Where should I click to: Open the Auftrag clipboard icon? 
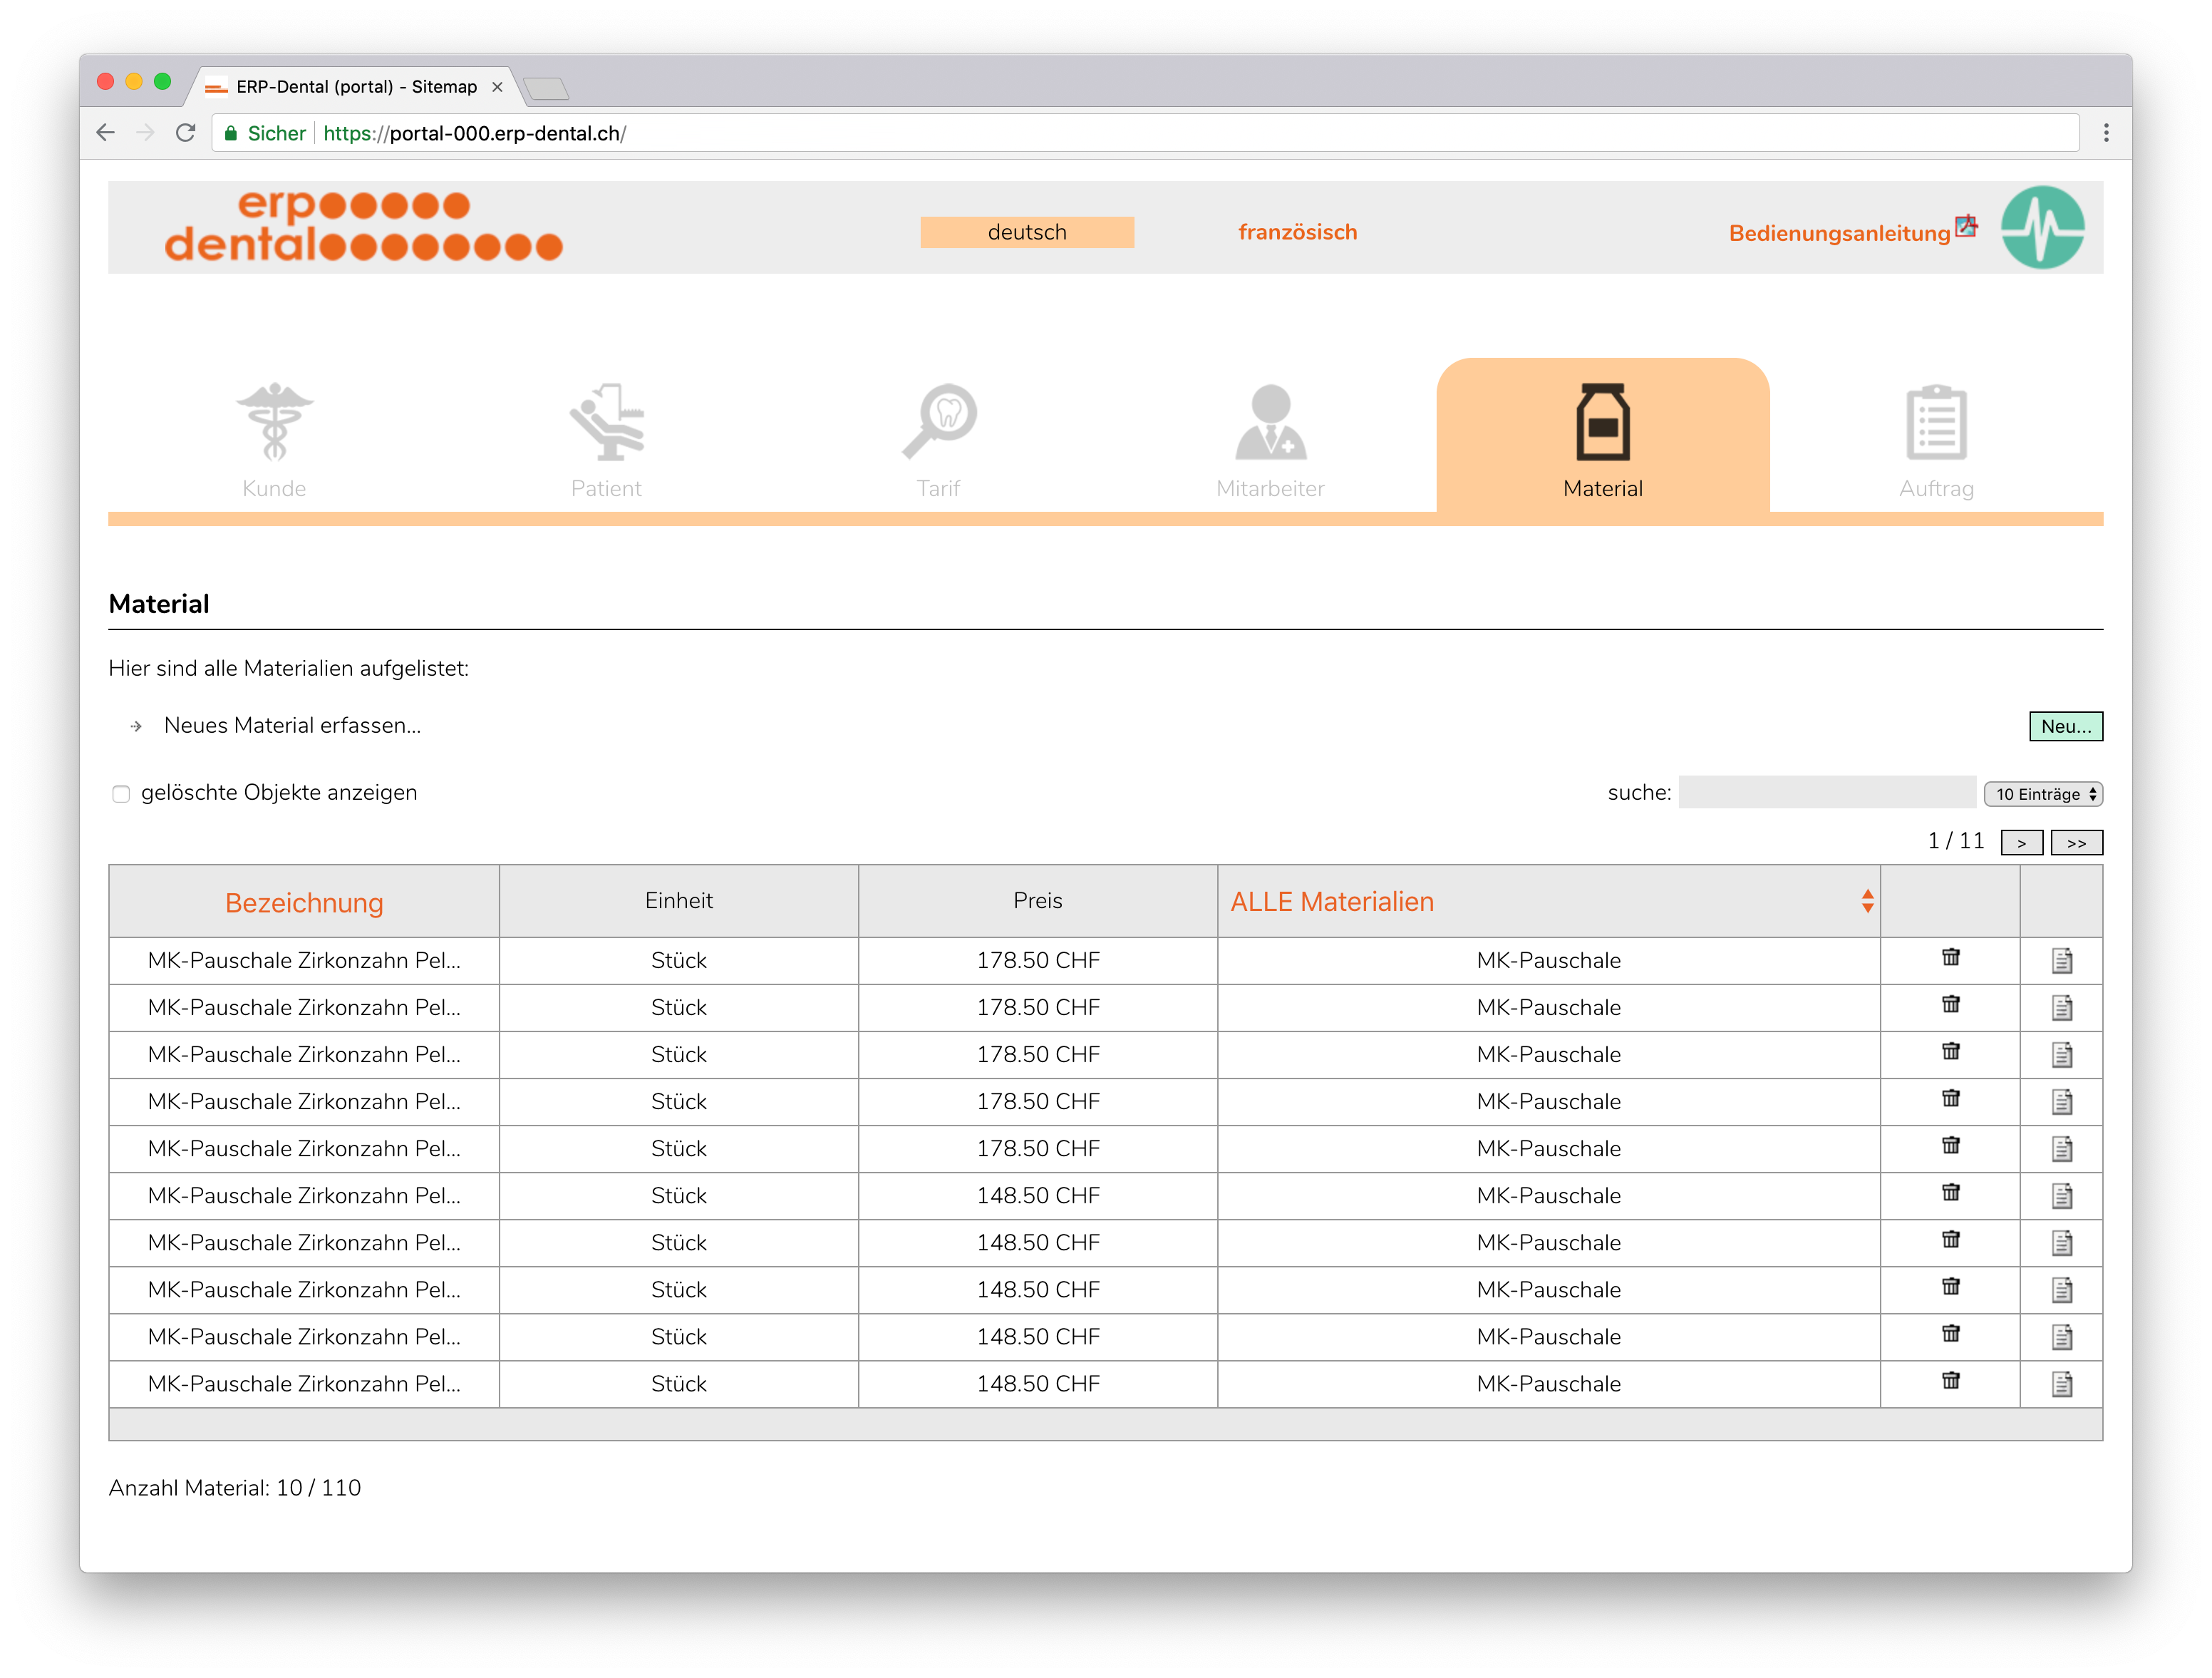point(1936,421)
